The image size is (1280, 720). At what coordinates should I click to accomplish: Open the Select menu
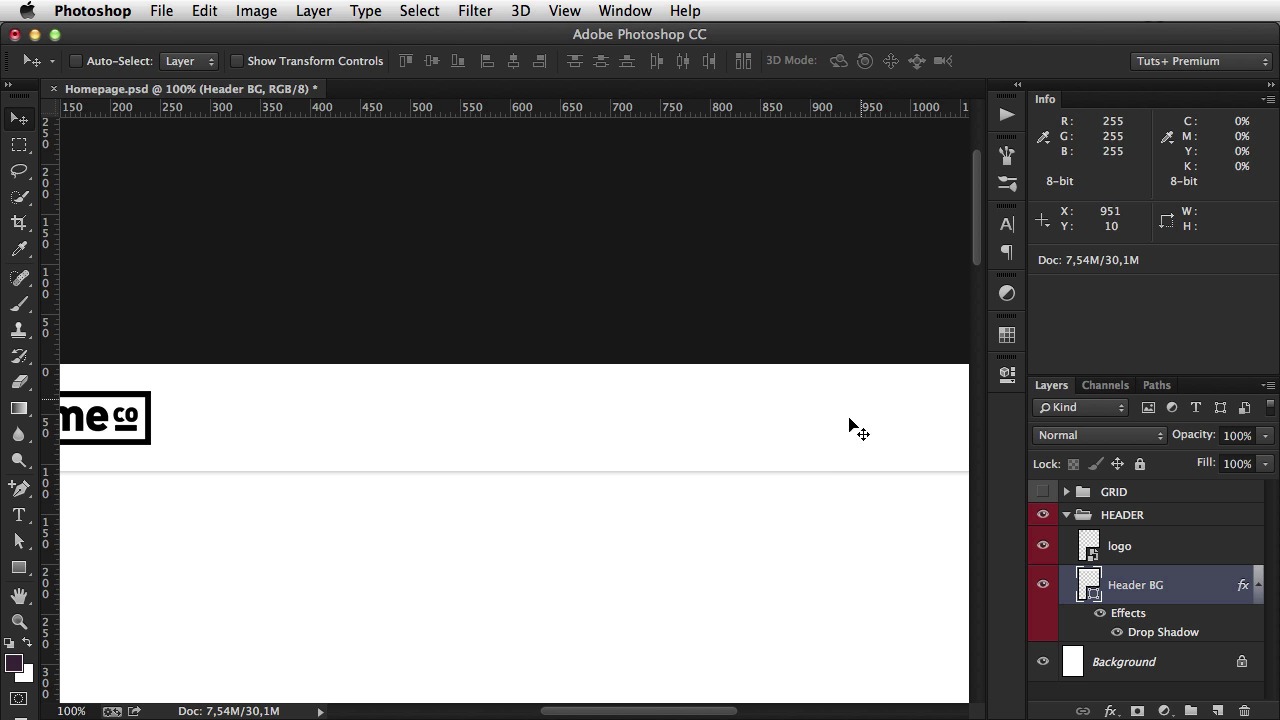click(x=419, y=11)
